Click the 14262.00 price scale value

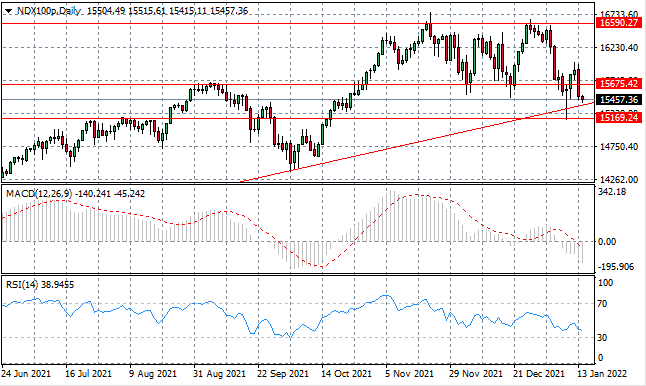coord(618,180)
